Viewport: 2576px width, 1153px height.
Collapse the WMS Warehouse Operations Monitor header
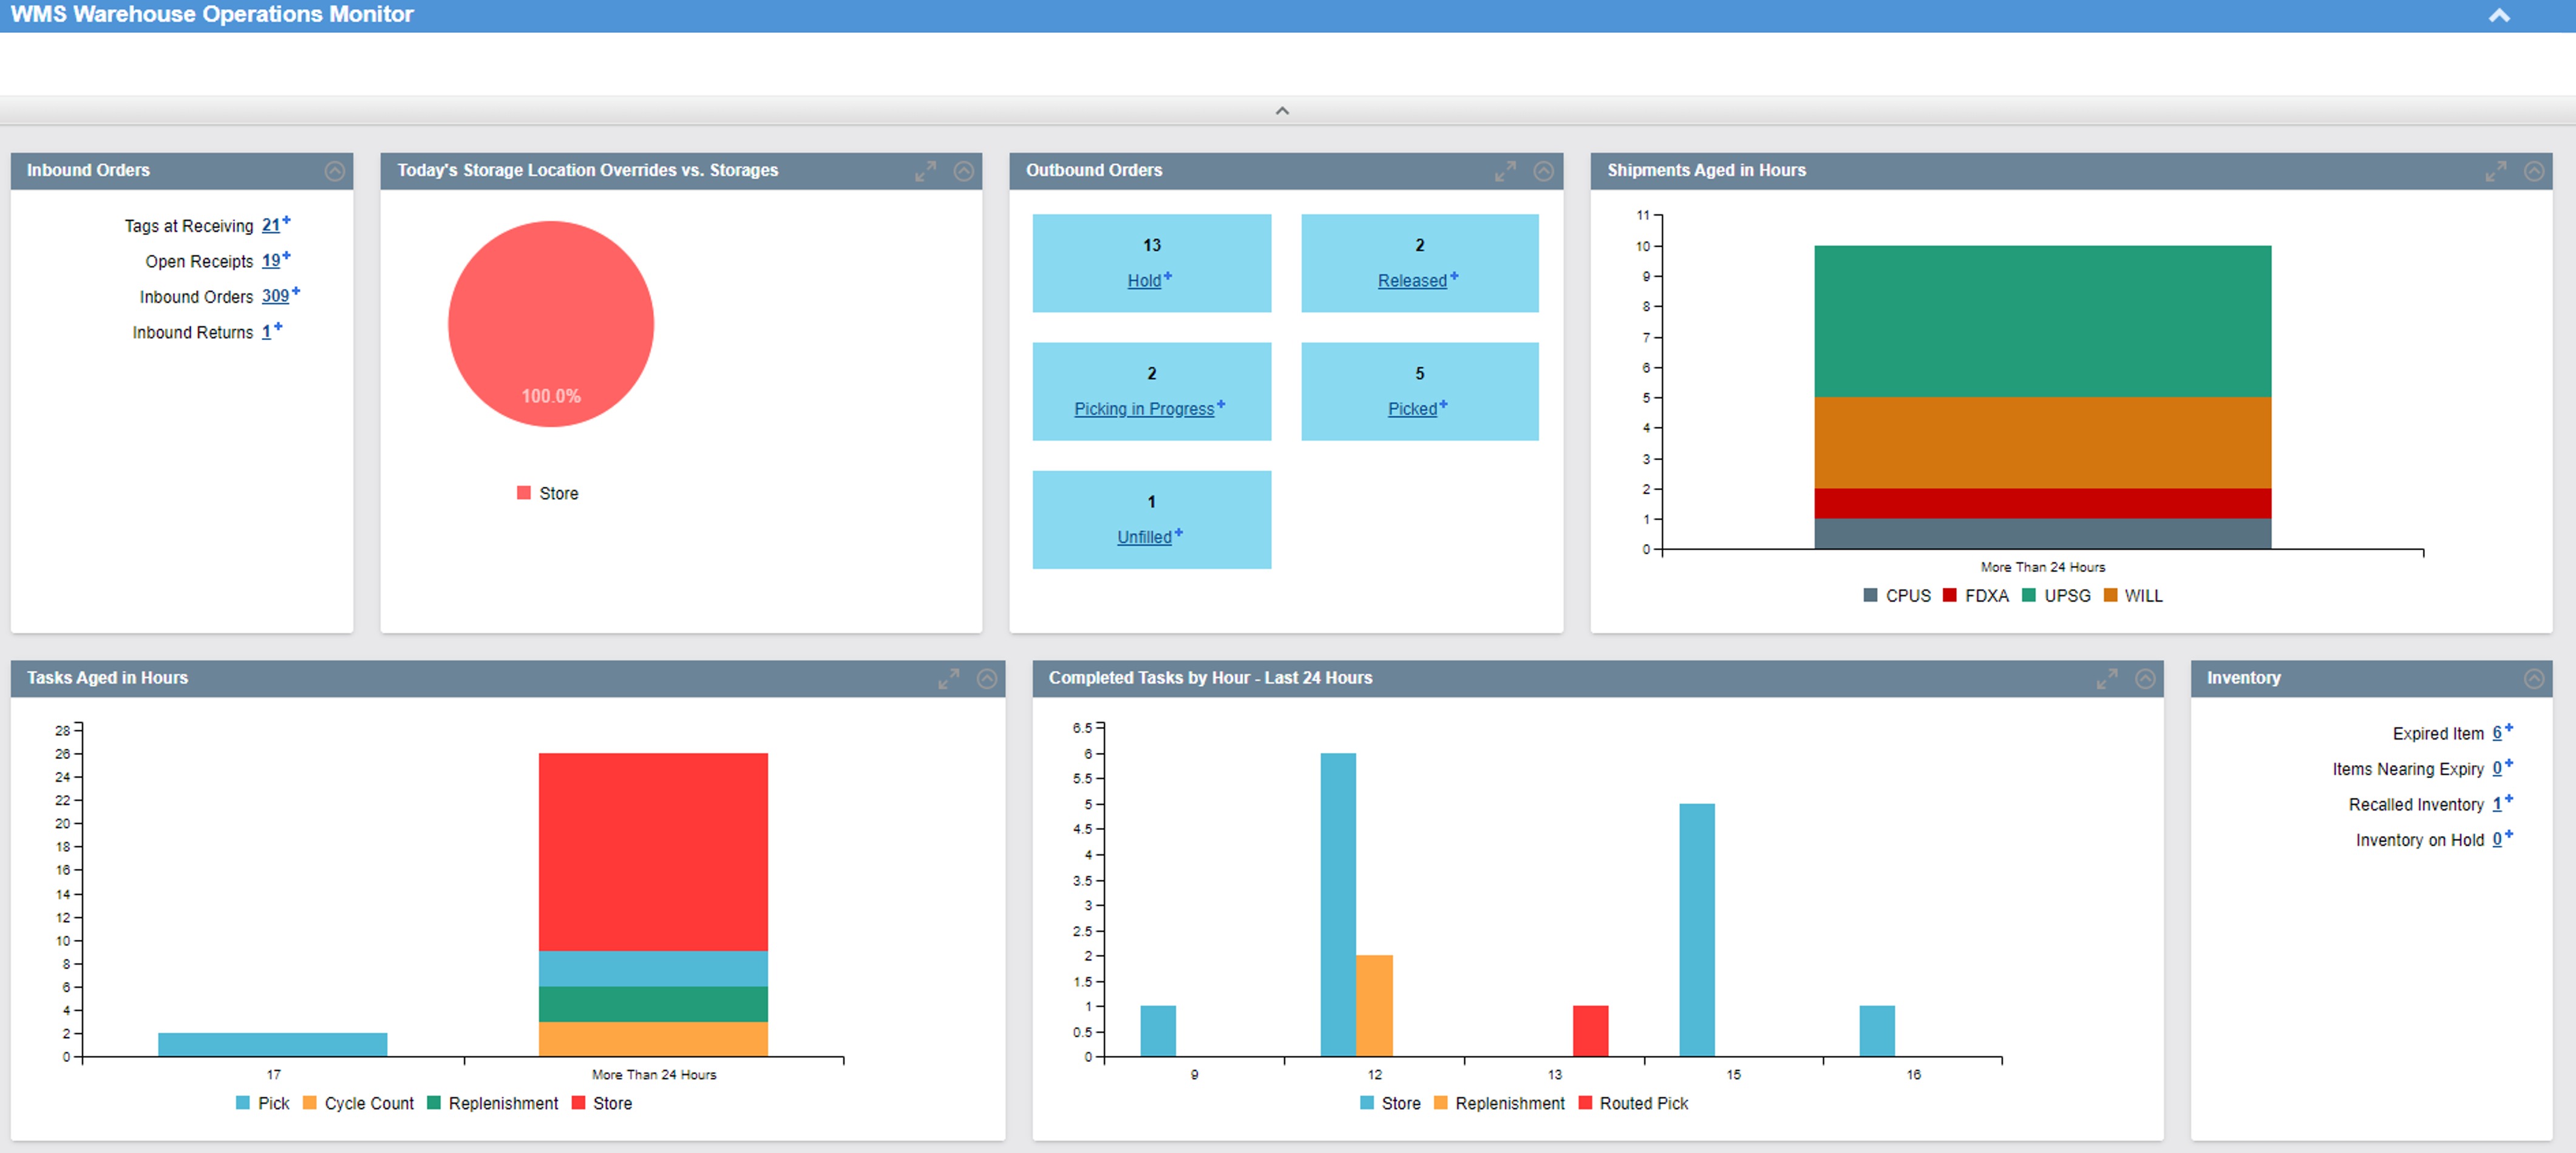coord(2498,15)
